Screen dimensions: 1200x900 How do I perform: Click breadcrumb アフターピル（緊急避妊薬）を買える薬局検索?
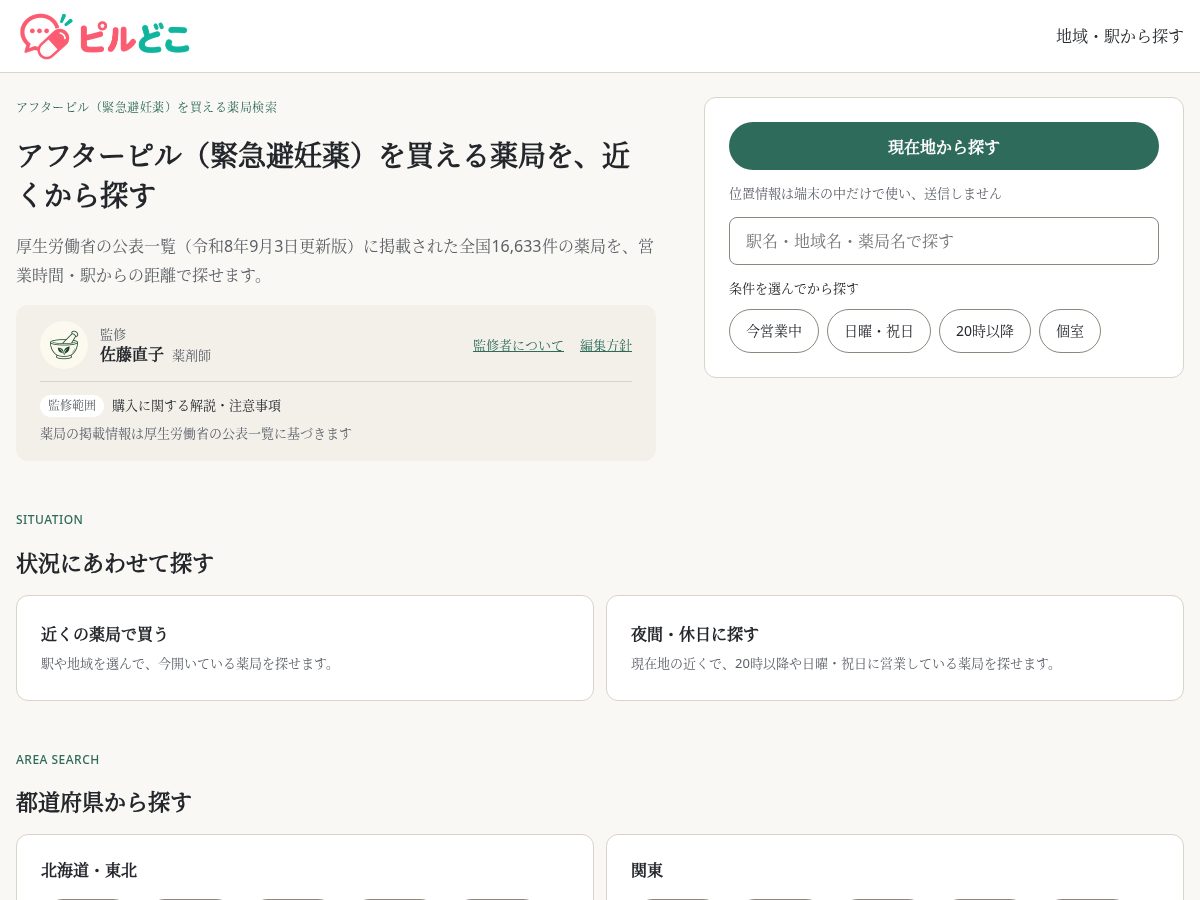click(147, 107)
